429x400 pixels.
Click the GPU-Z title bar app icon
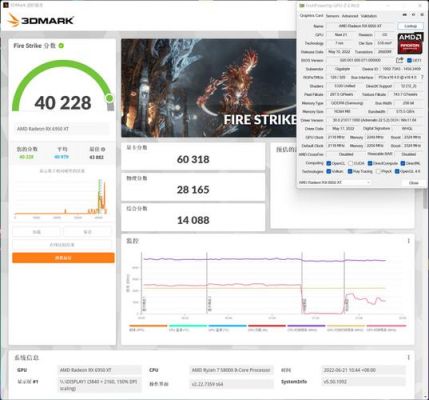tap(301, 6)
